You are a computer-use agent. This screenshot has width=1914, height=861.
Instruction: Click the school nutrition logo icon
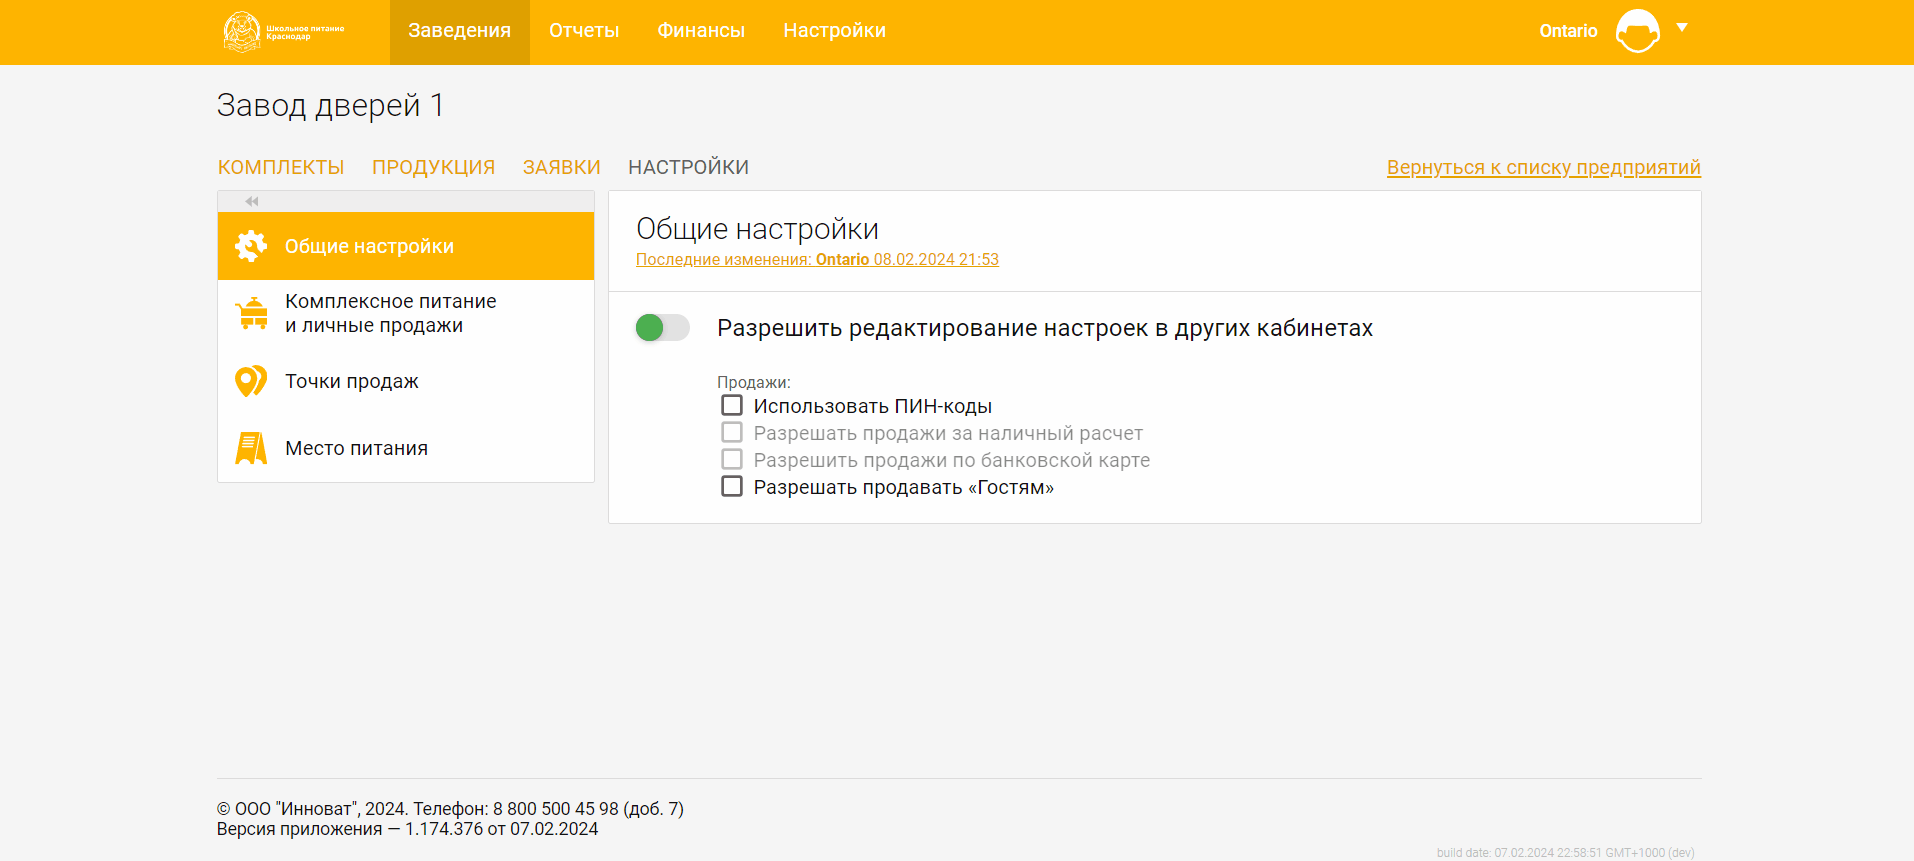coord(242,32)
